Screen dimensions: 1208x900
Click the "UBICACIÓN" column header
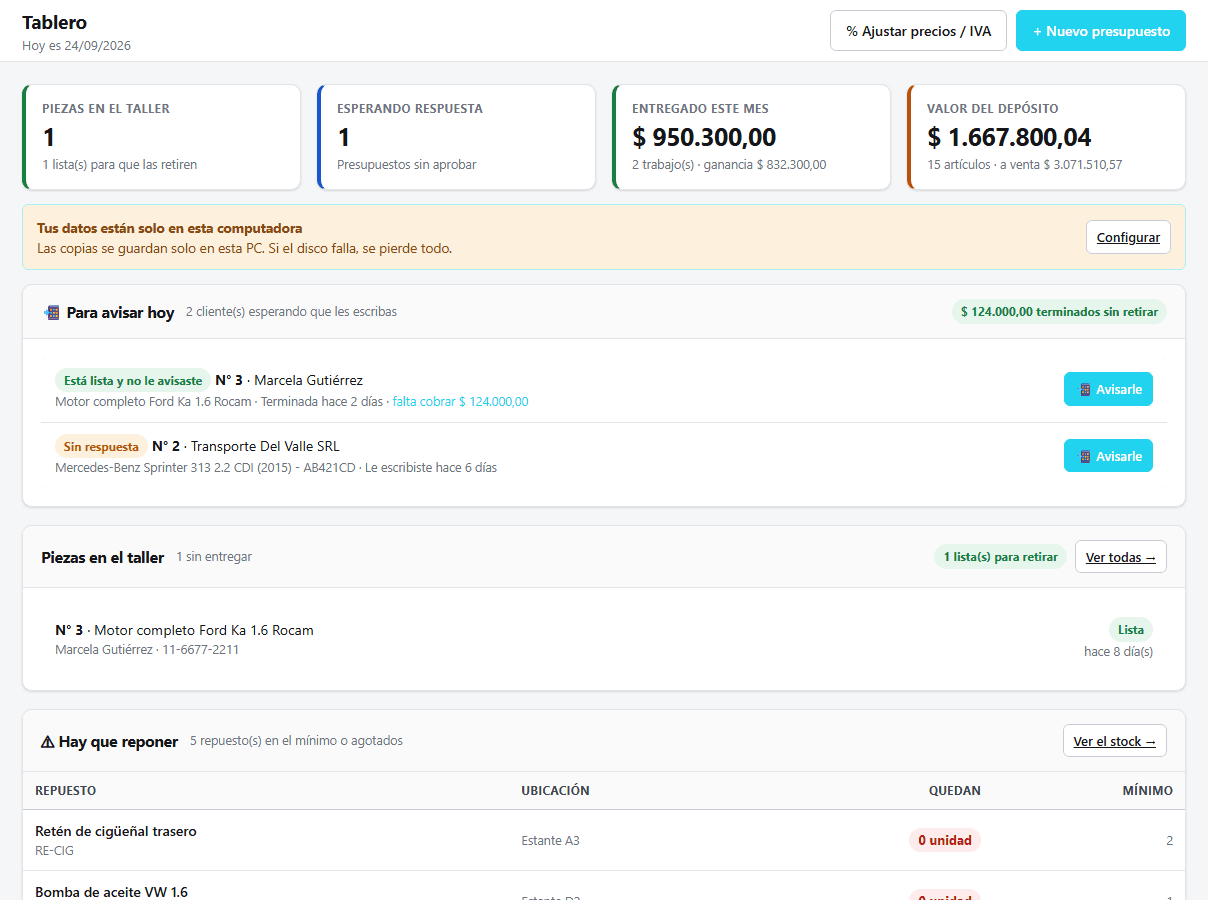(555, 790)
